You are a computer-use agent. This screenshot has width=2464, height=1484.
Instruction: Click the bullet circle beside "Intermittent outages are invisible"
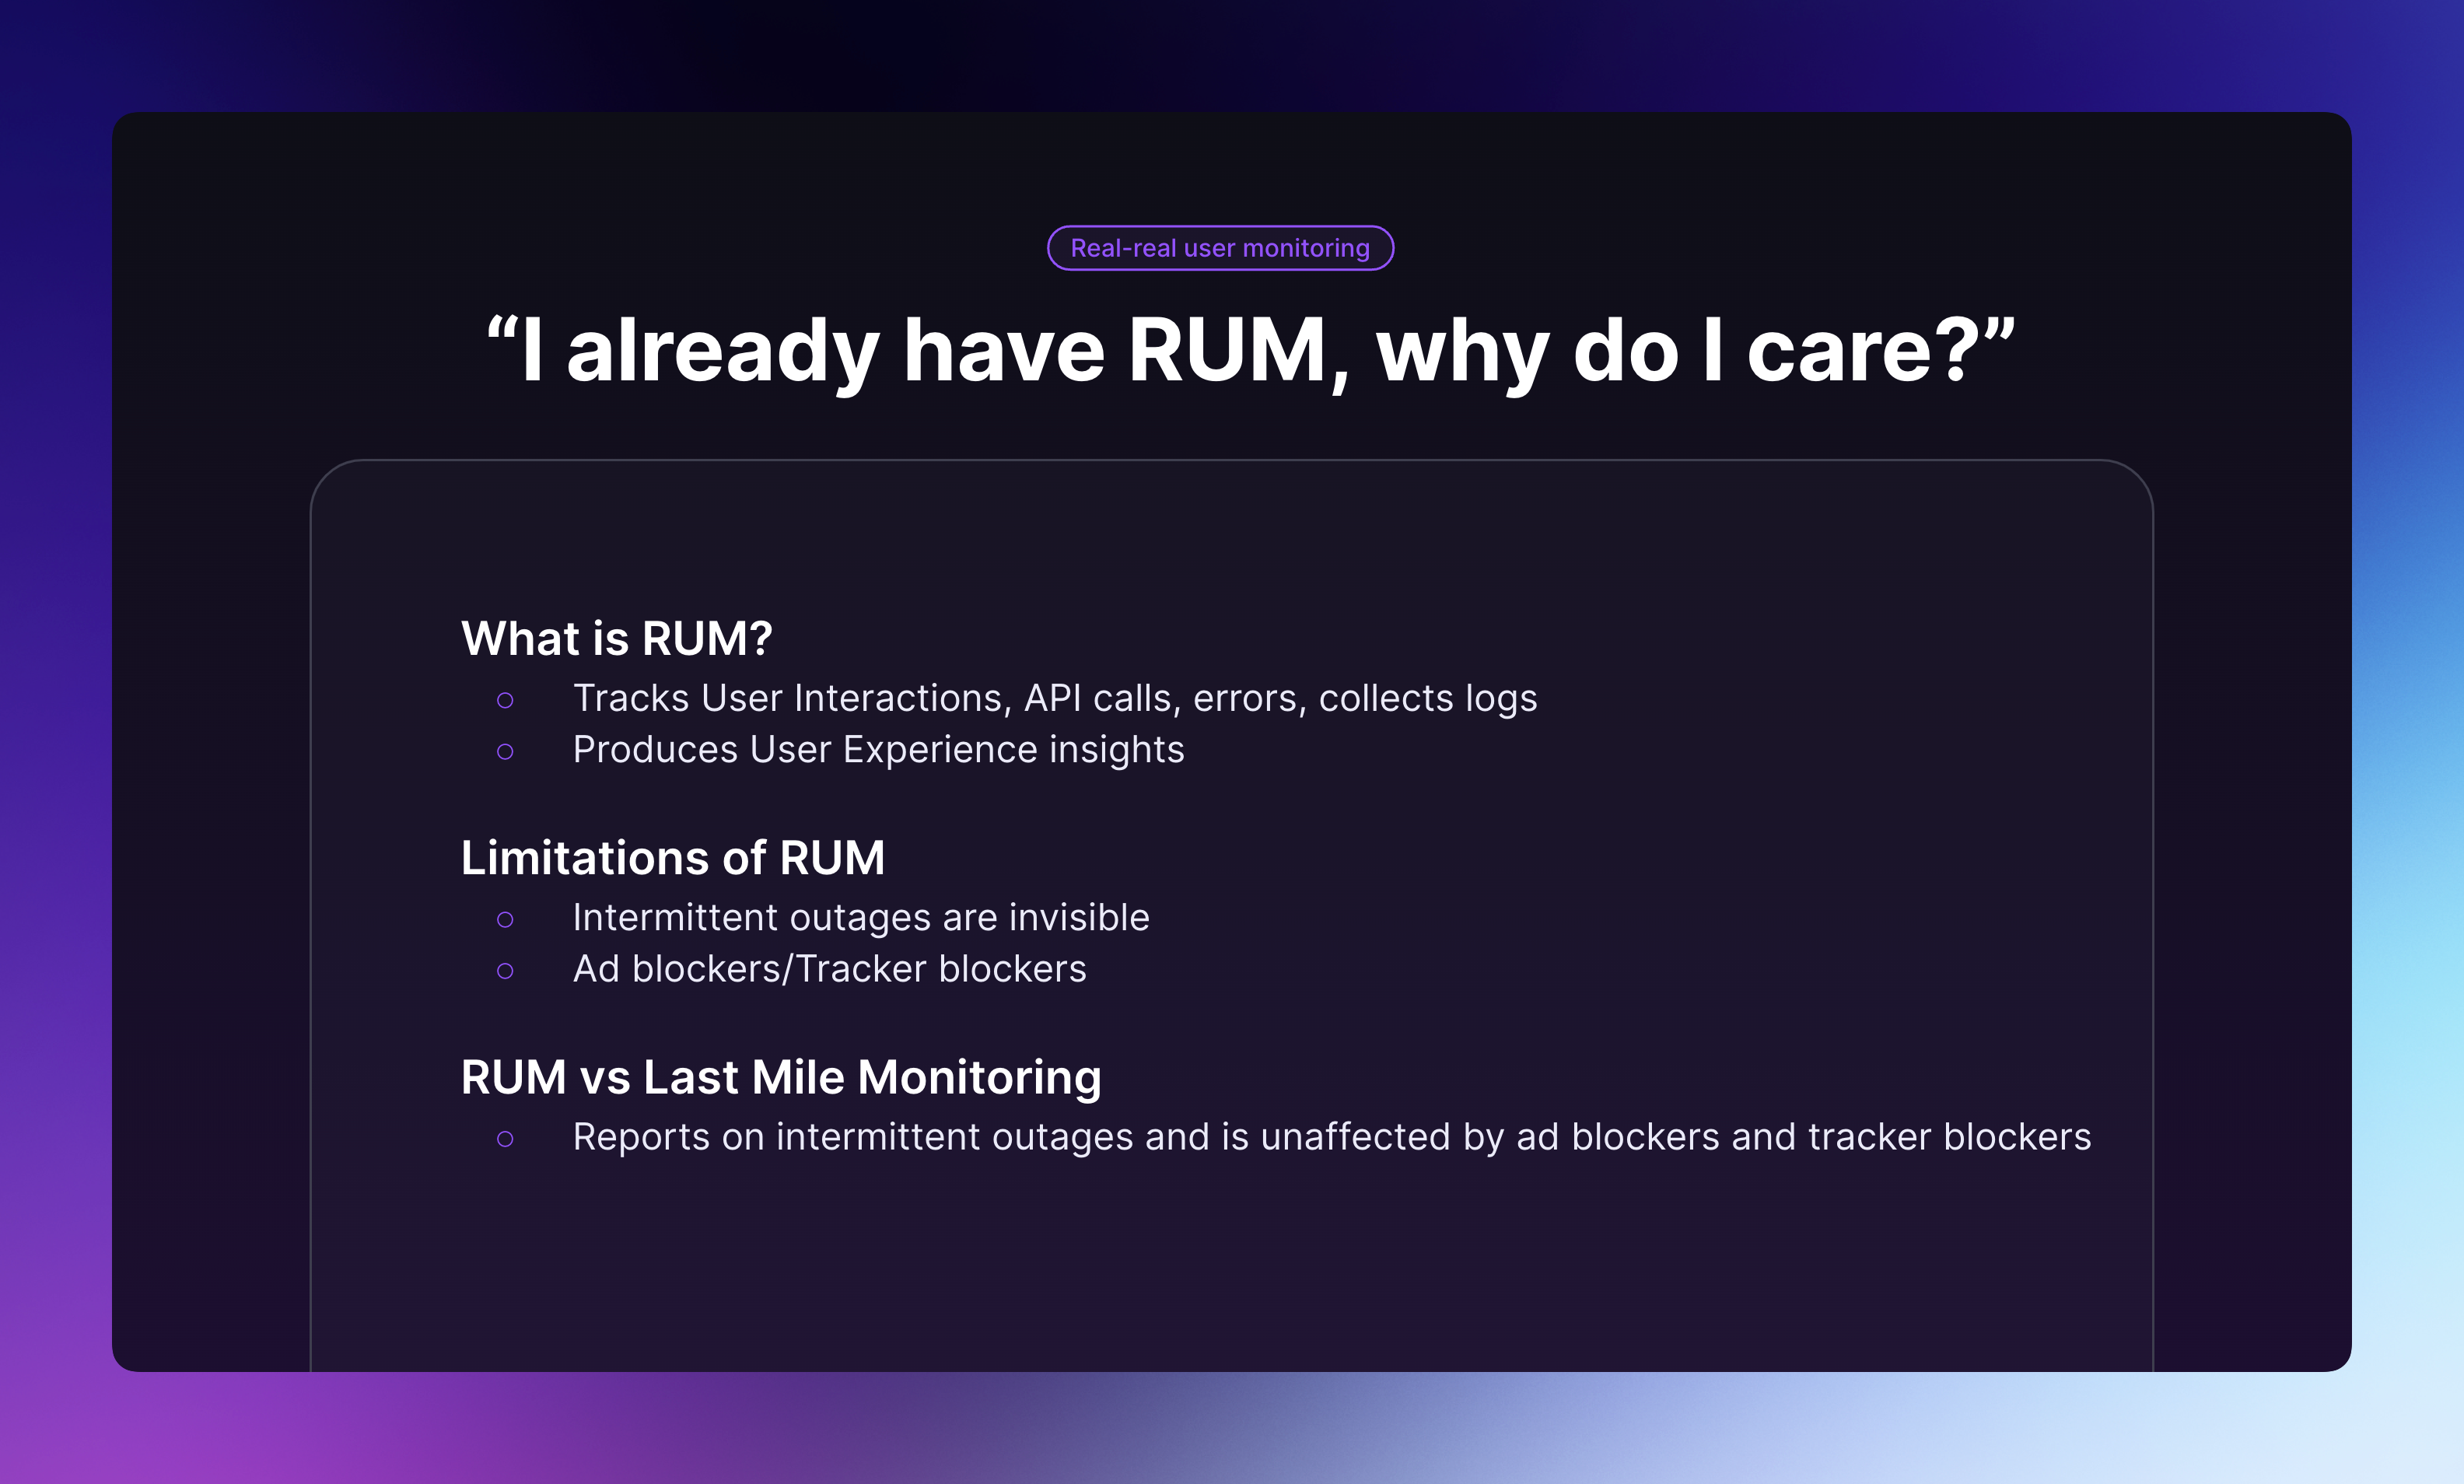pyautogui.click(x=506, y=920)
